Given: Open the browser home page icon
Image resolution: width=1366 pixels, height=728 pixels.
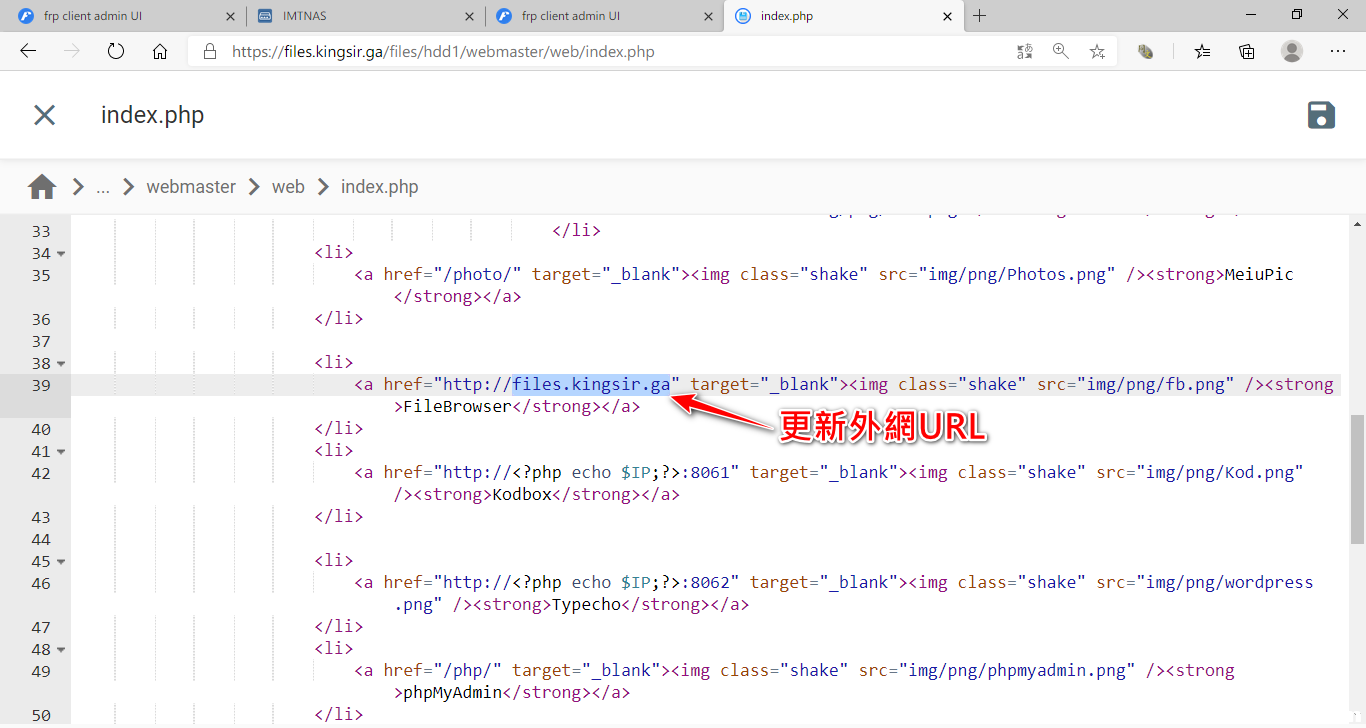Looking at the screenshot, I should [160, 51].
